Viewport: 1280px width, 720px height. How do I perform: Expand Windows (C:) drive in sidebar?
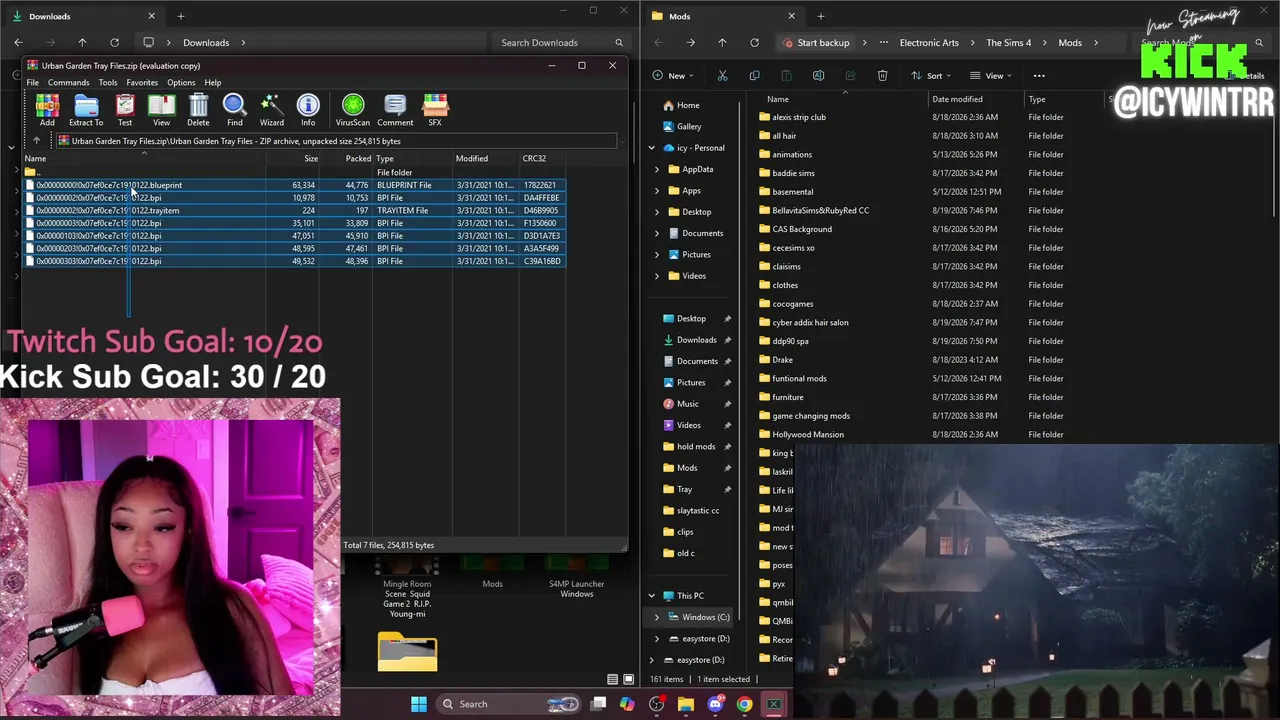[657, 617]
